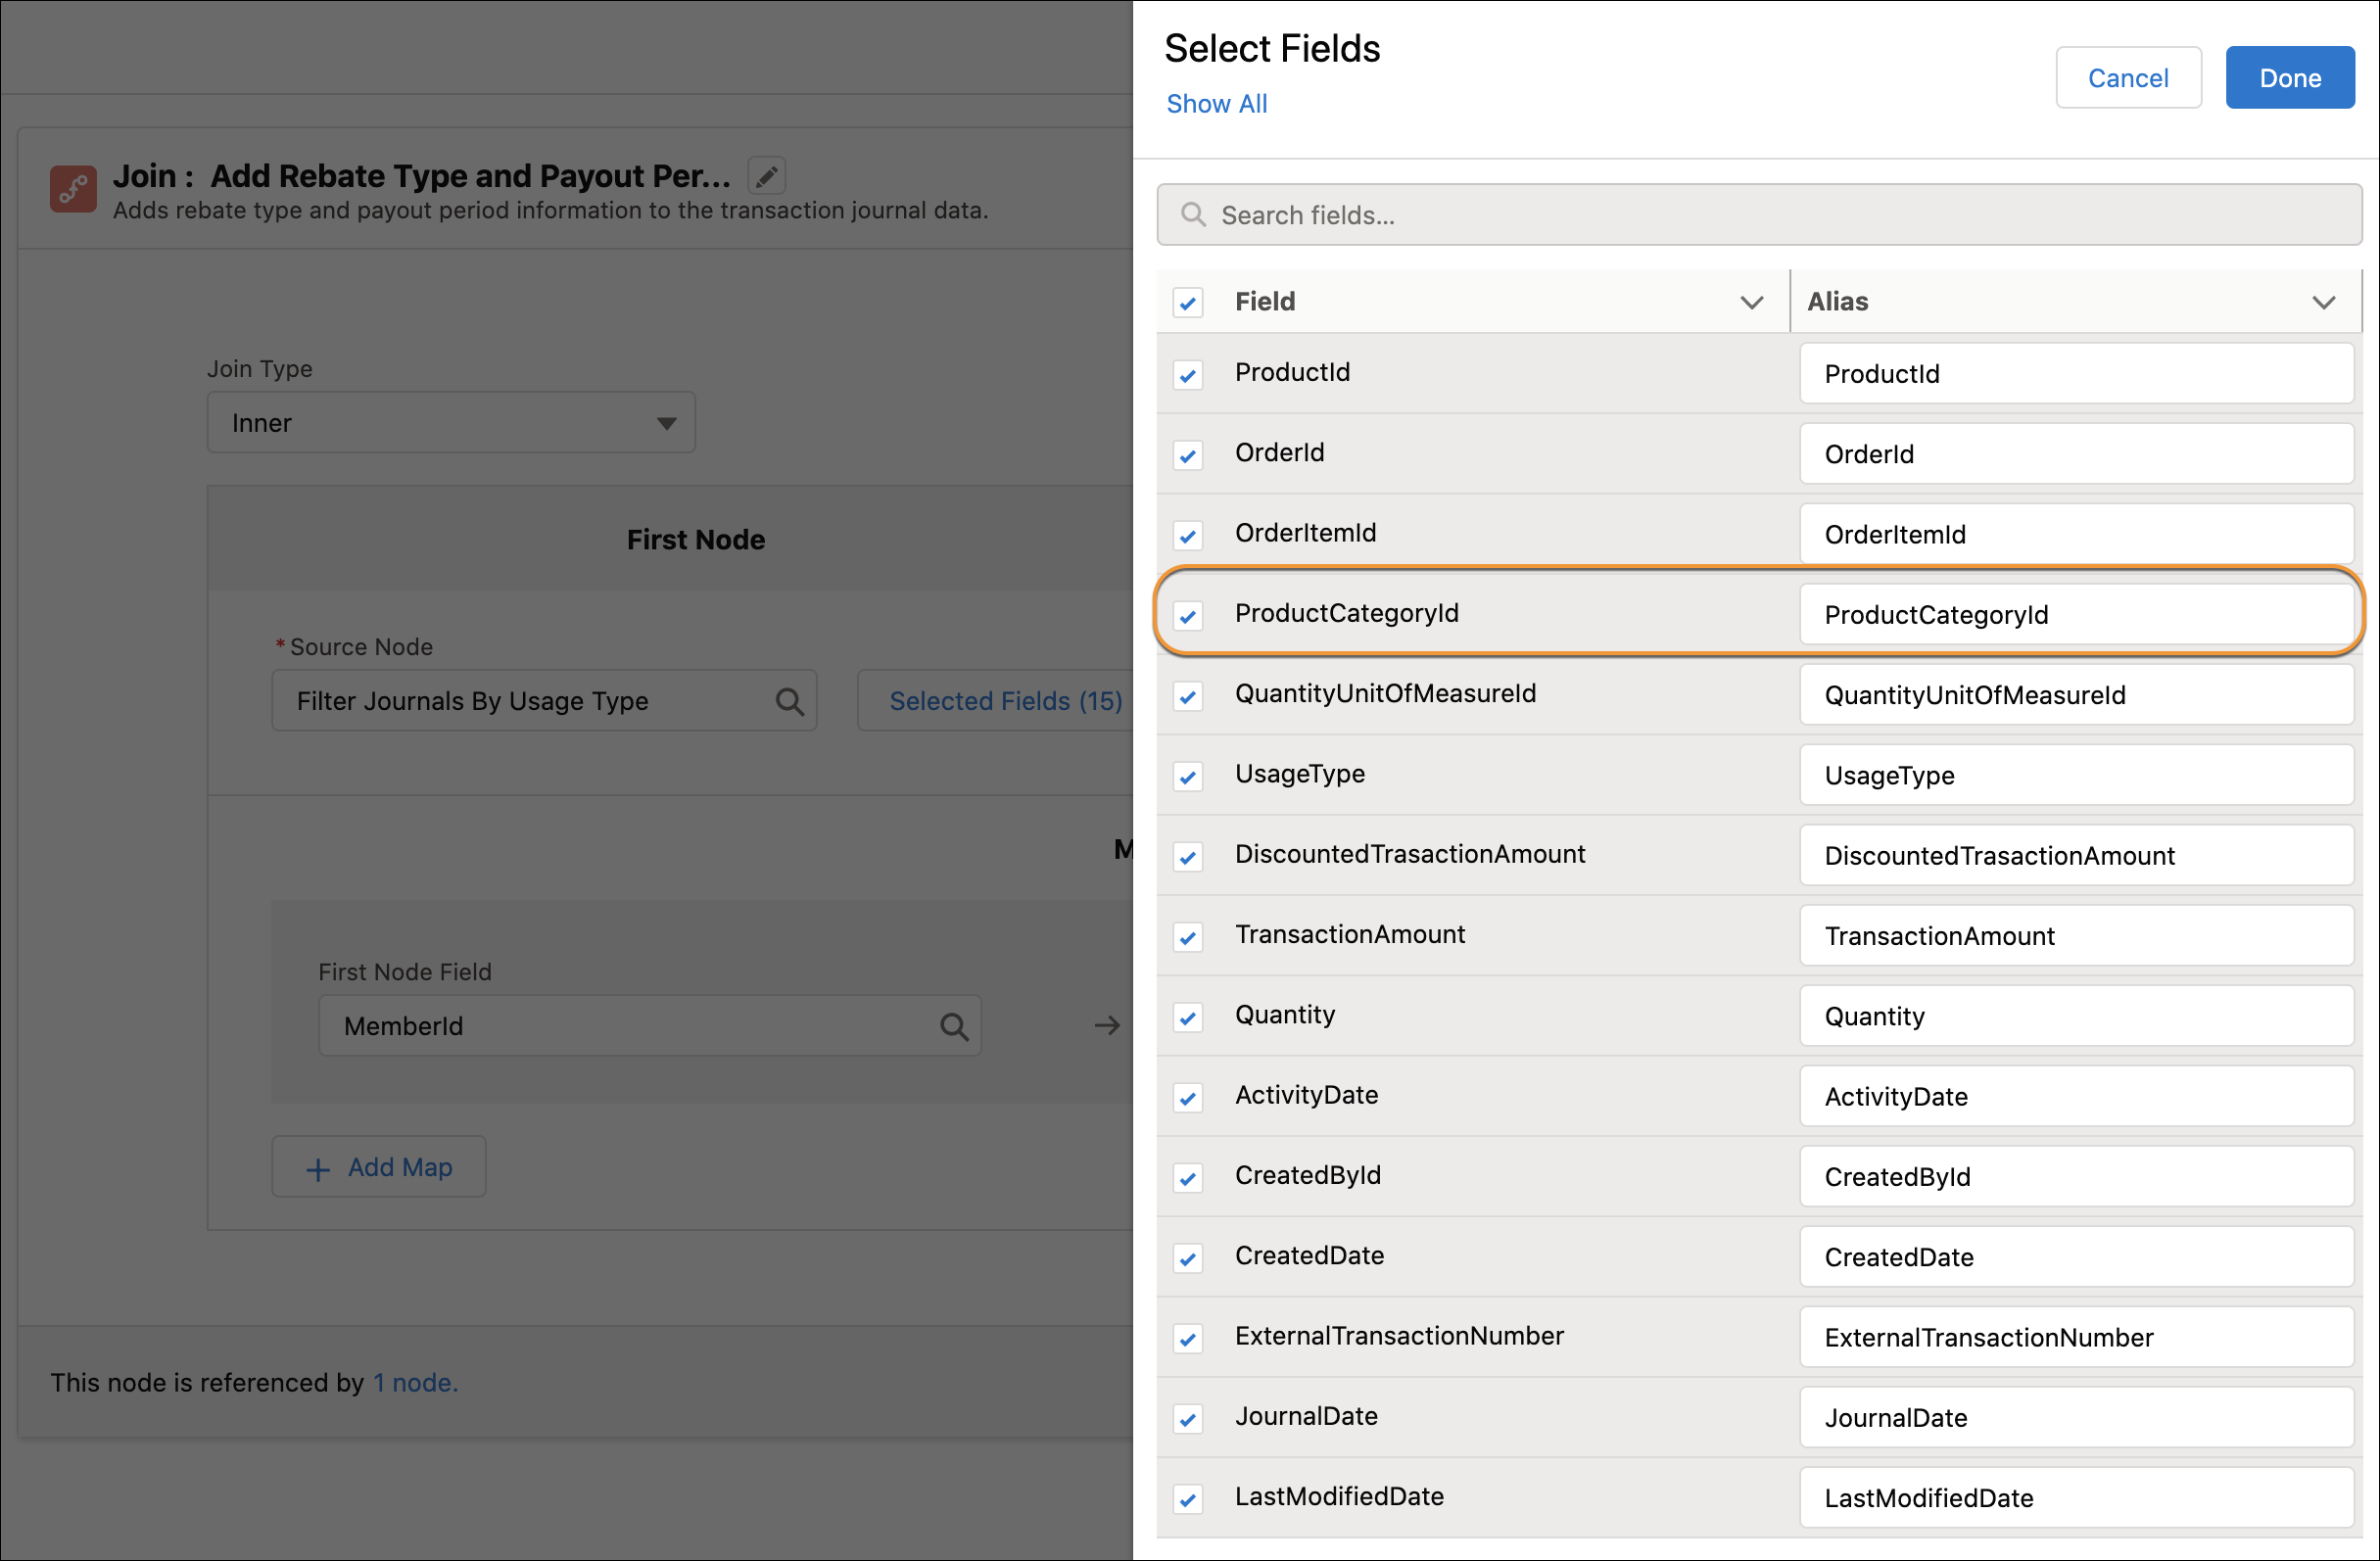Click the Cancel button
The width and height of the screenshot is (2380, 1561).
[2128, 78]
